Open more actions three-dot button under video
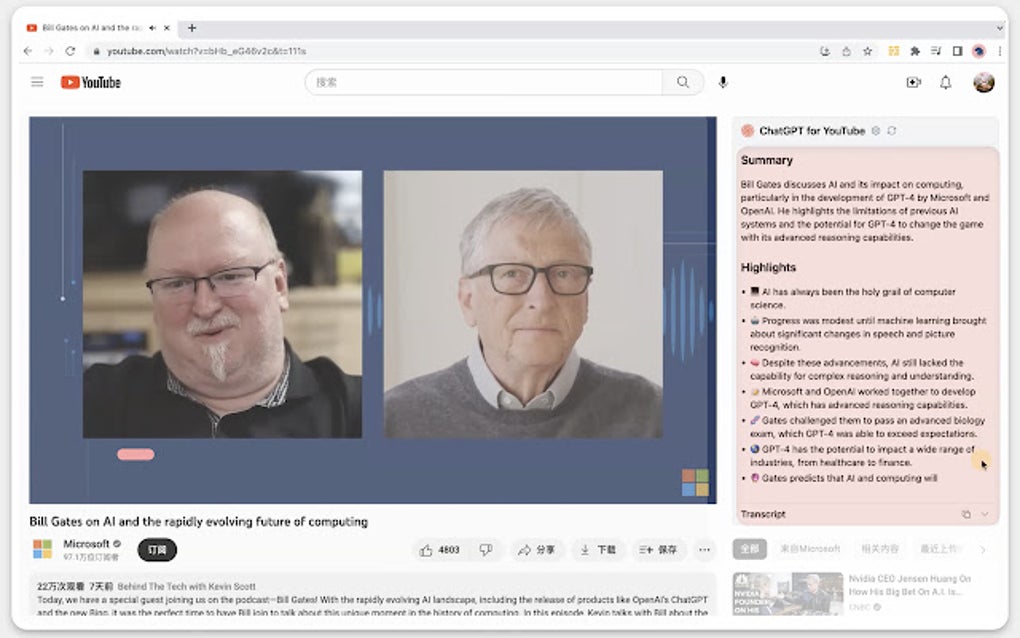The image size is (1020, 638). (705, 550)
